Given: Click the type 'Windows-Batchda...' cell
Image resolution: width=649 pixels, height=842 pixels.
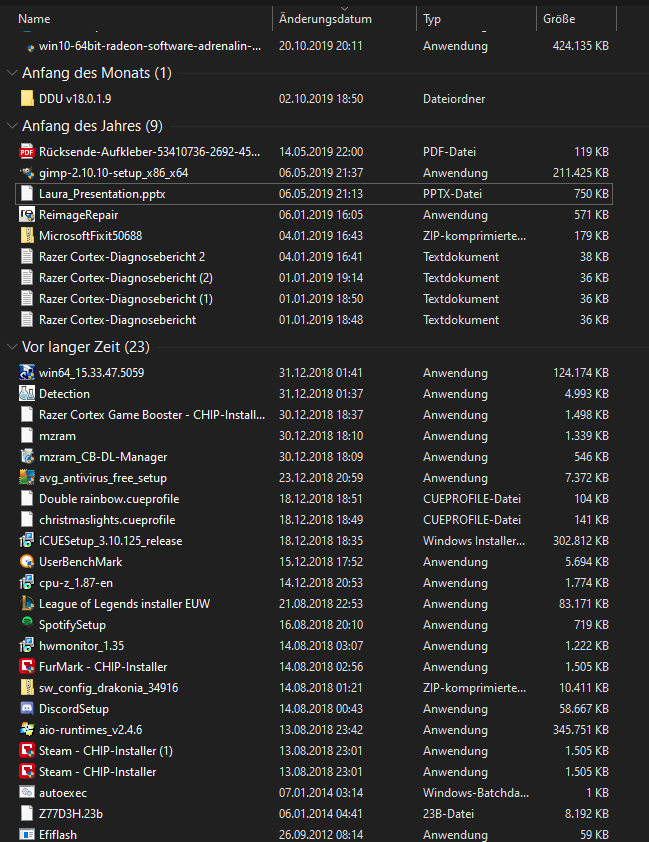Looking at the screenshot, I should point(476,793).
